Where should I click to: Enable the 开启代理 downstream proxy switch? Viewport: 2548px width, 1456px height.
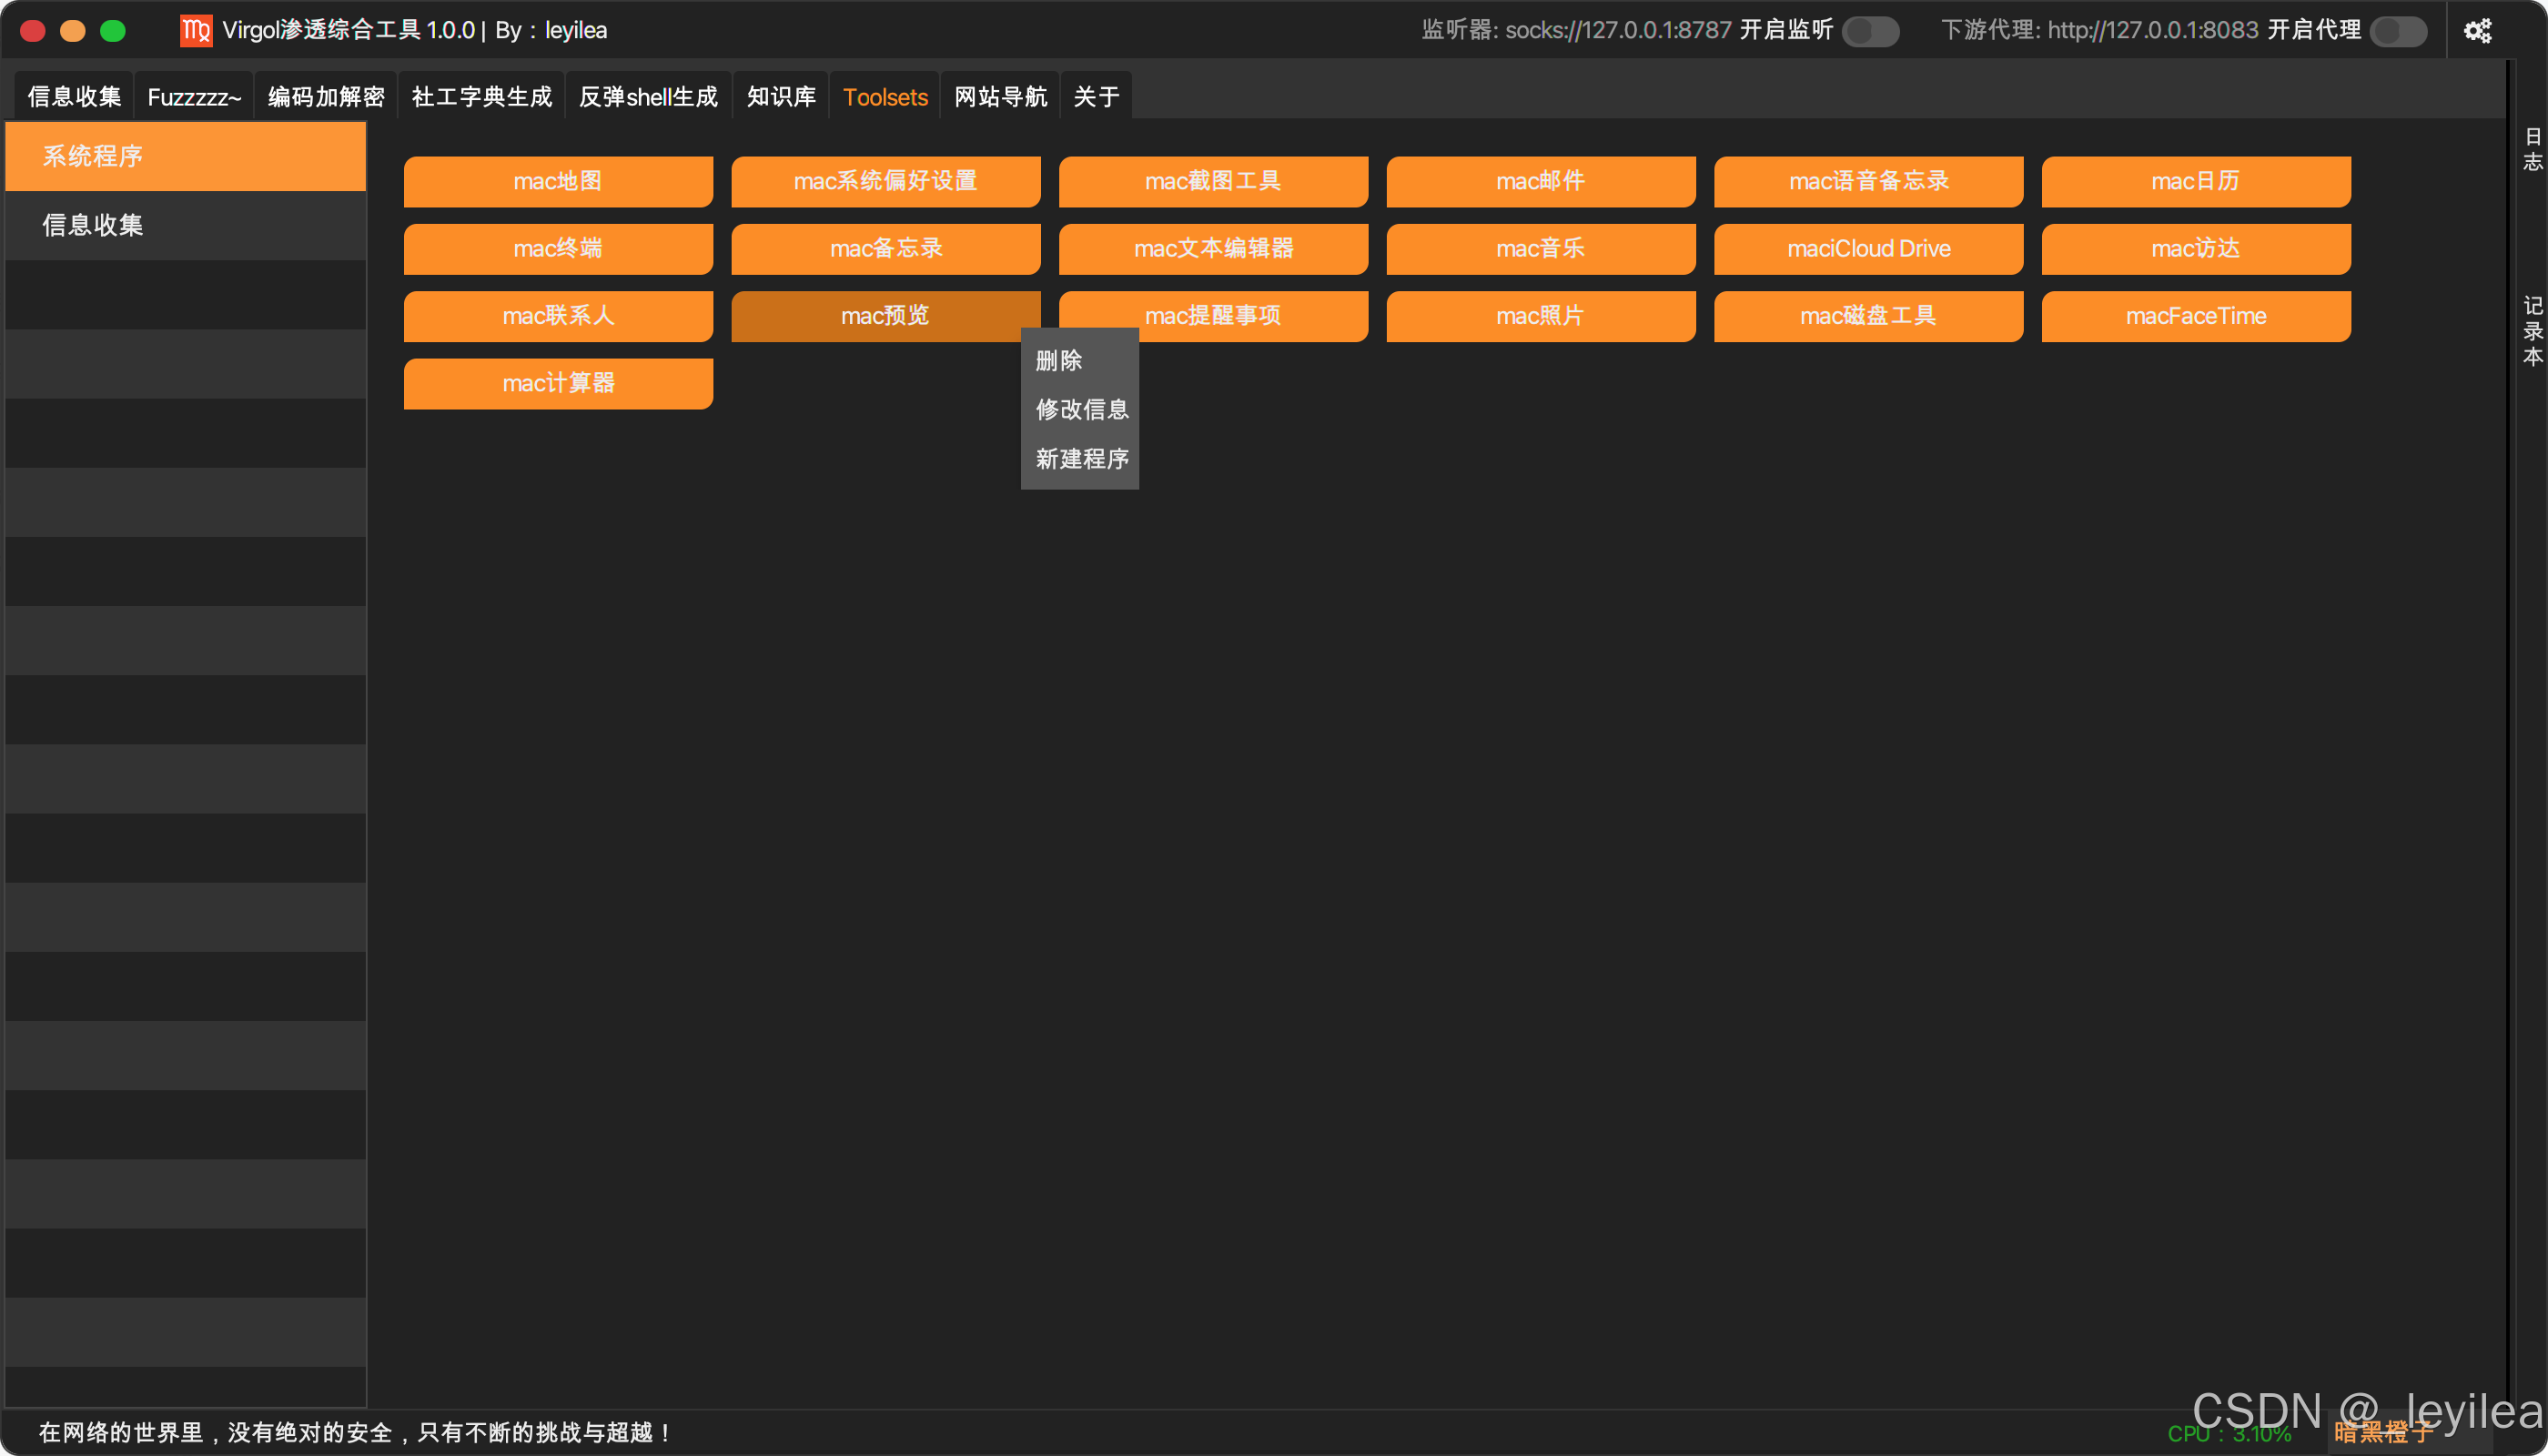[x=2398, y=31]
